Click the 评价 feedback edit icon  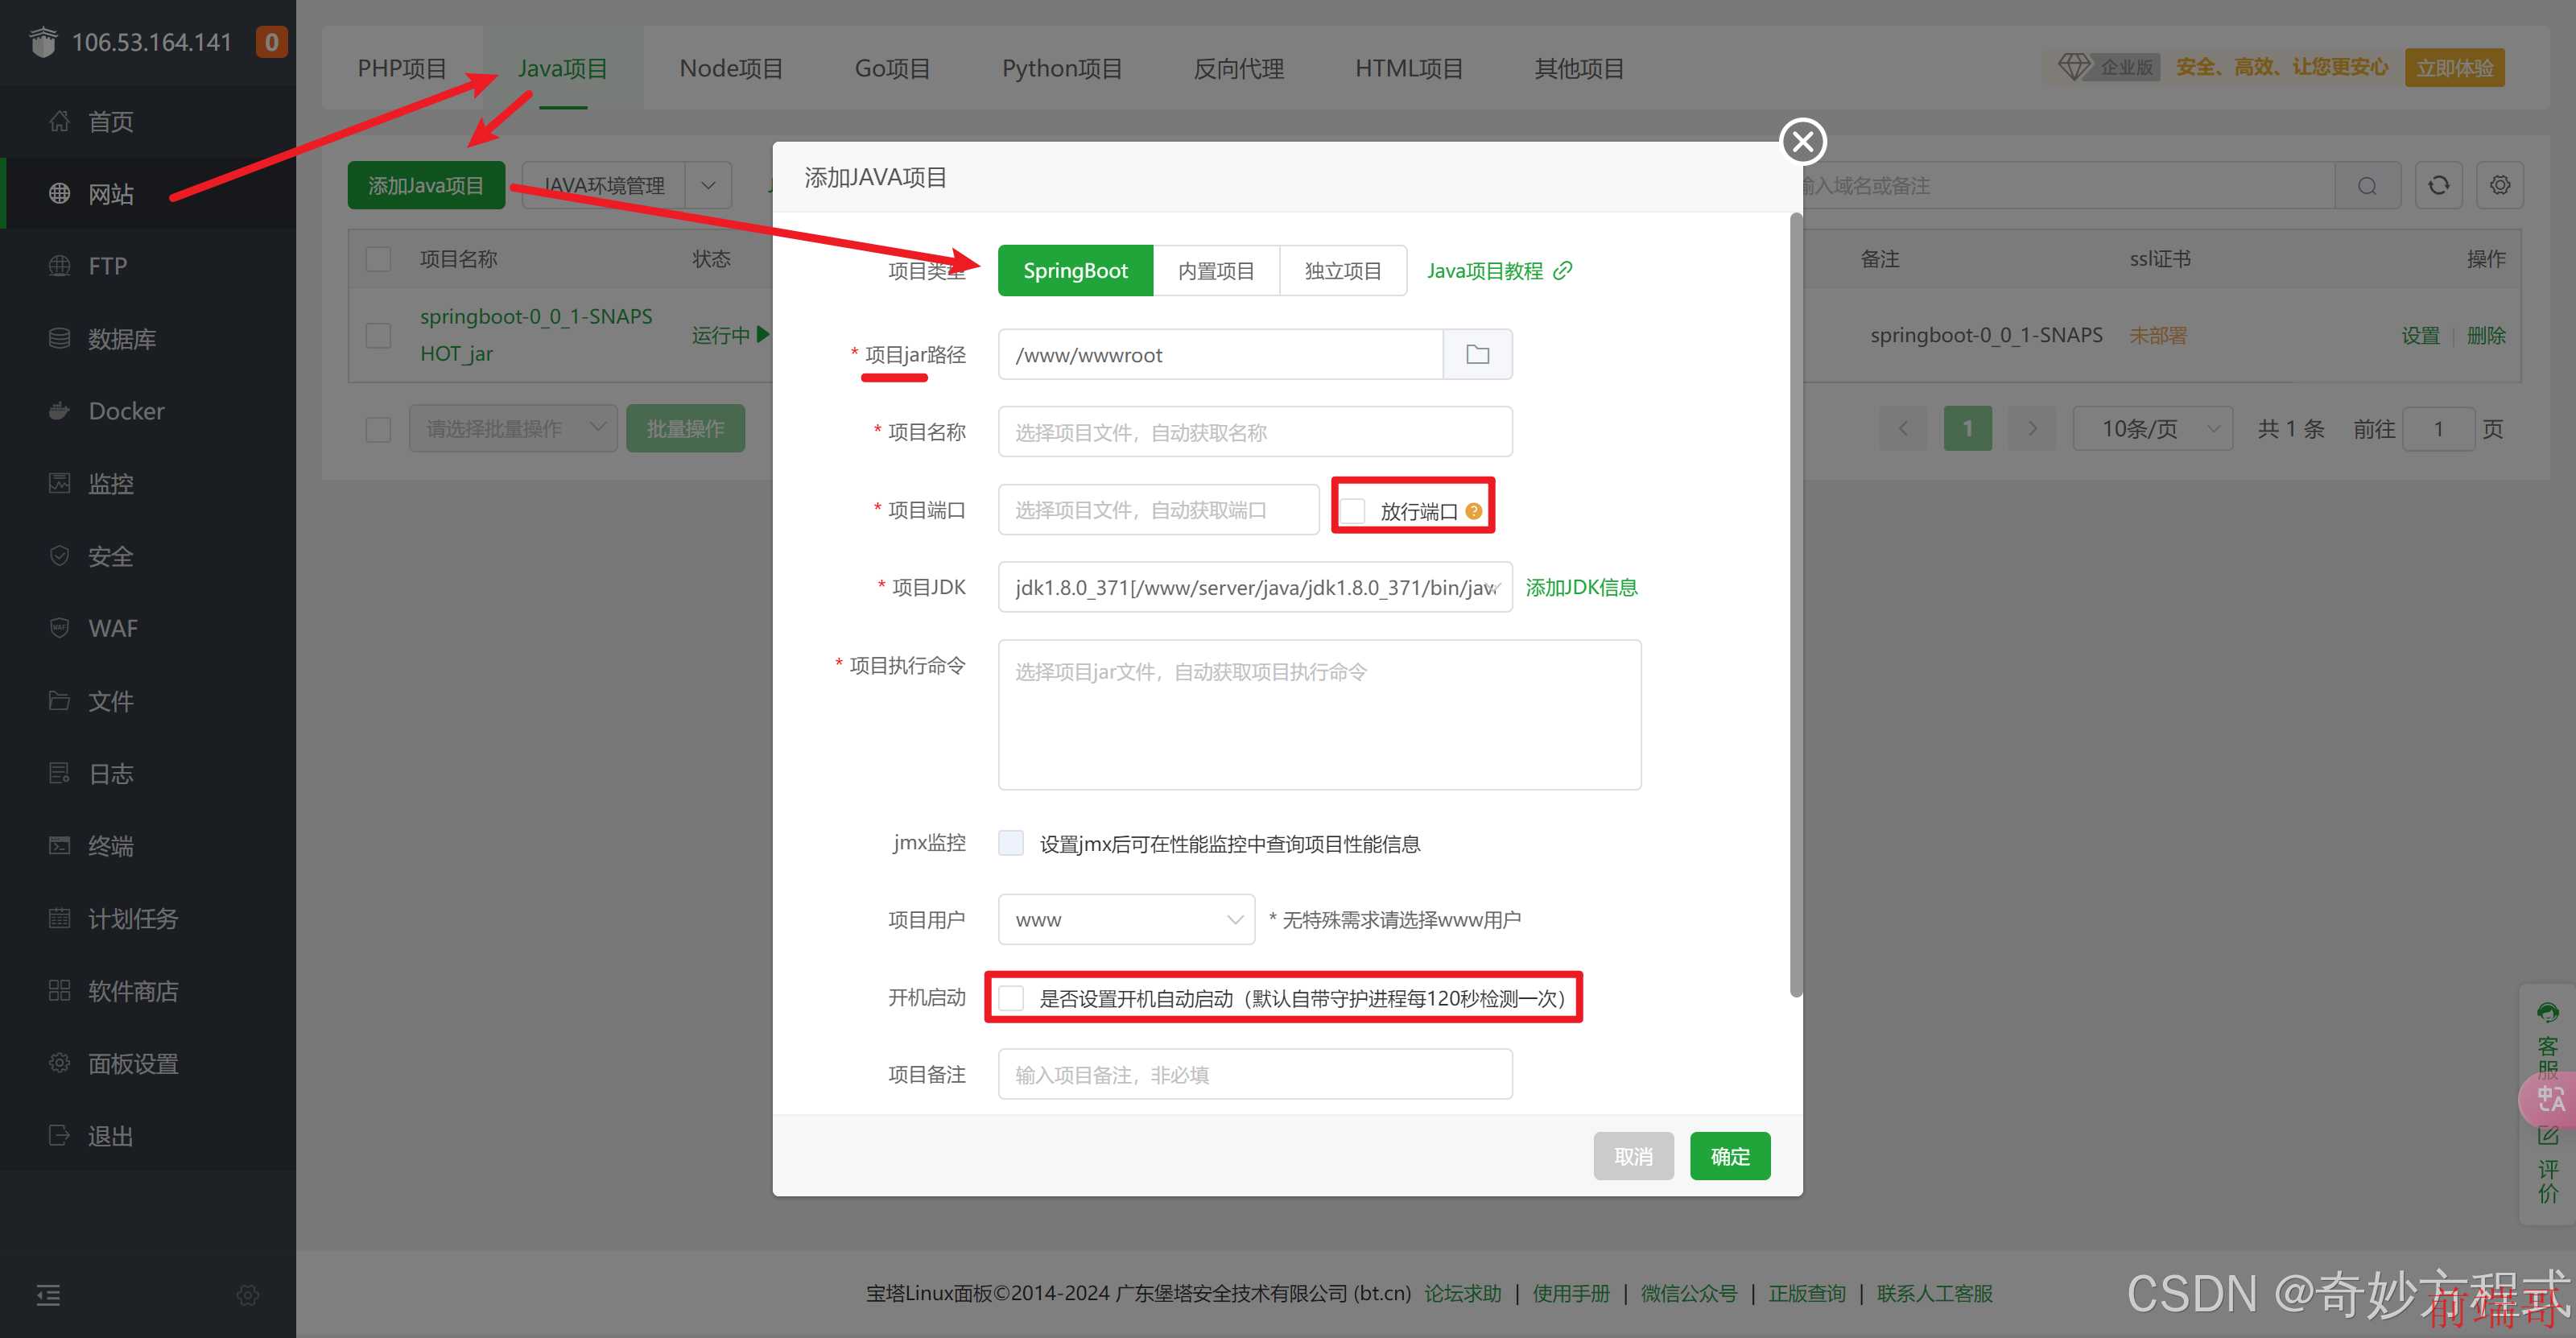(x=2547, y=1136)
